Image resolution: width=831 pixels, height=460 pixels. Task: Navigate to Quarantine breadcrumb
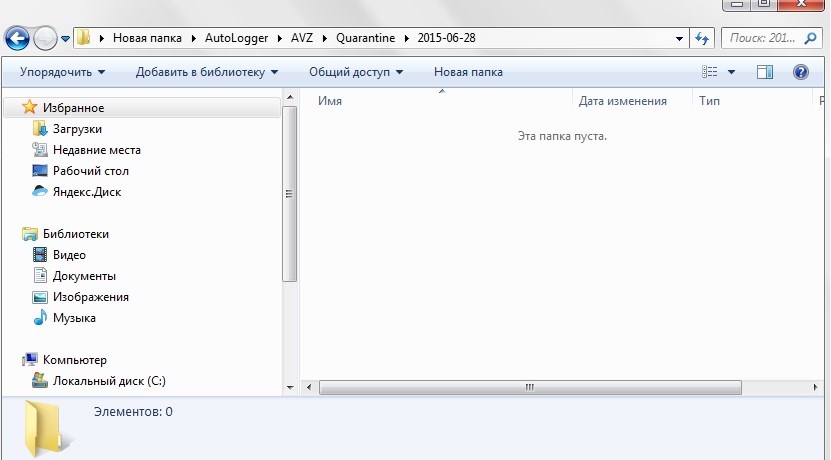click(365, 38)
